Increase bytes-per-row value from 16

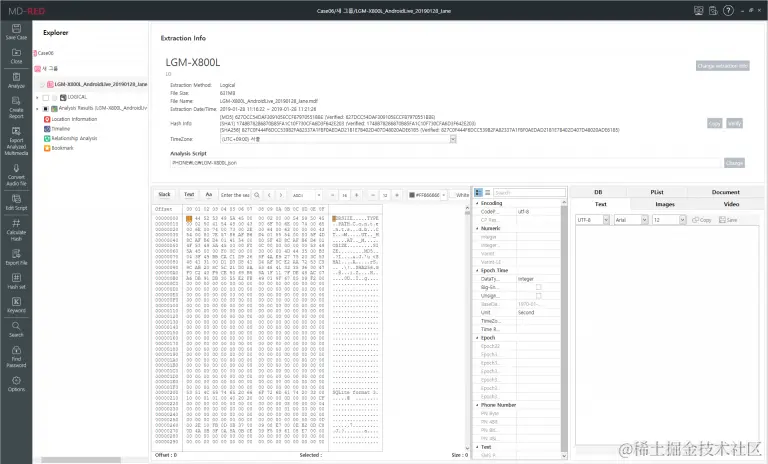click(x=357, y=195)
